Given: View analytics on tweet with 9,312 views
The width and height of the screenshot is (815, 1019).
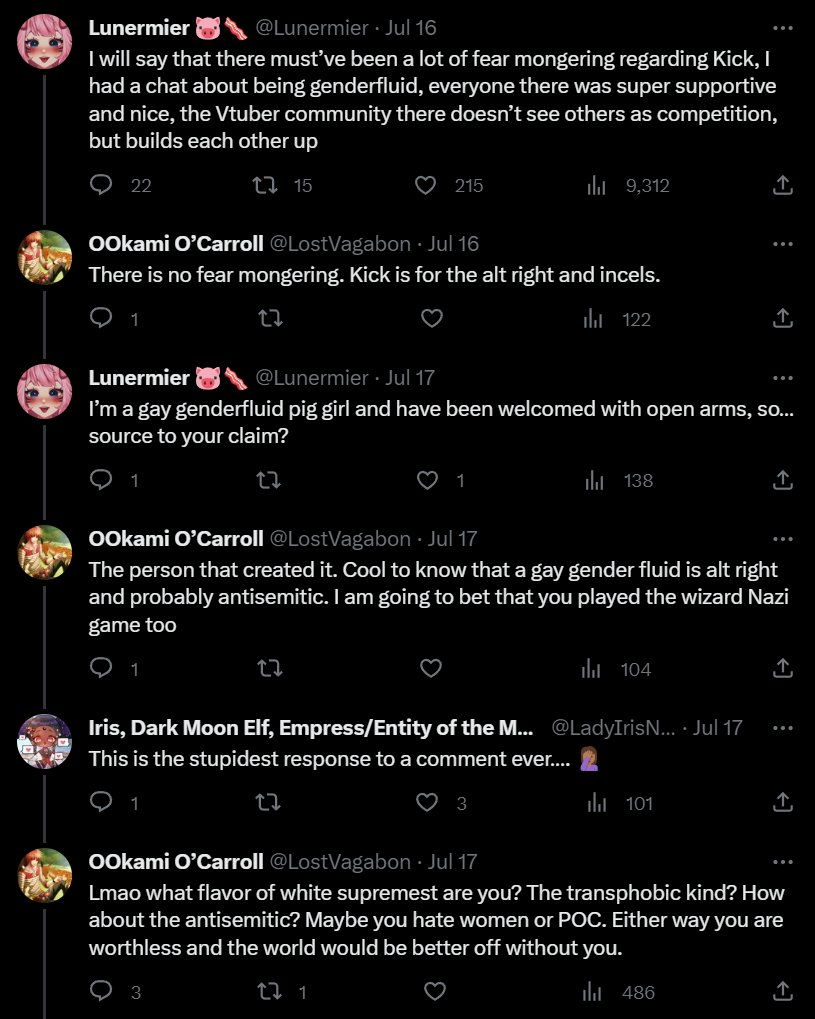Looking at the screenshot, I should [597, 185].
